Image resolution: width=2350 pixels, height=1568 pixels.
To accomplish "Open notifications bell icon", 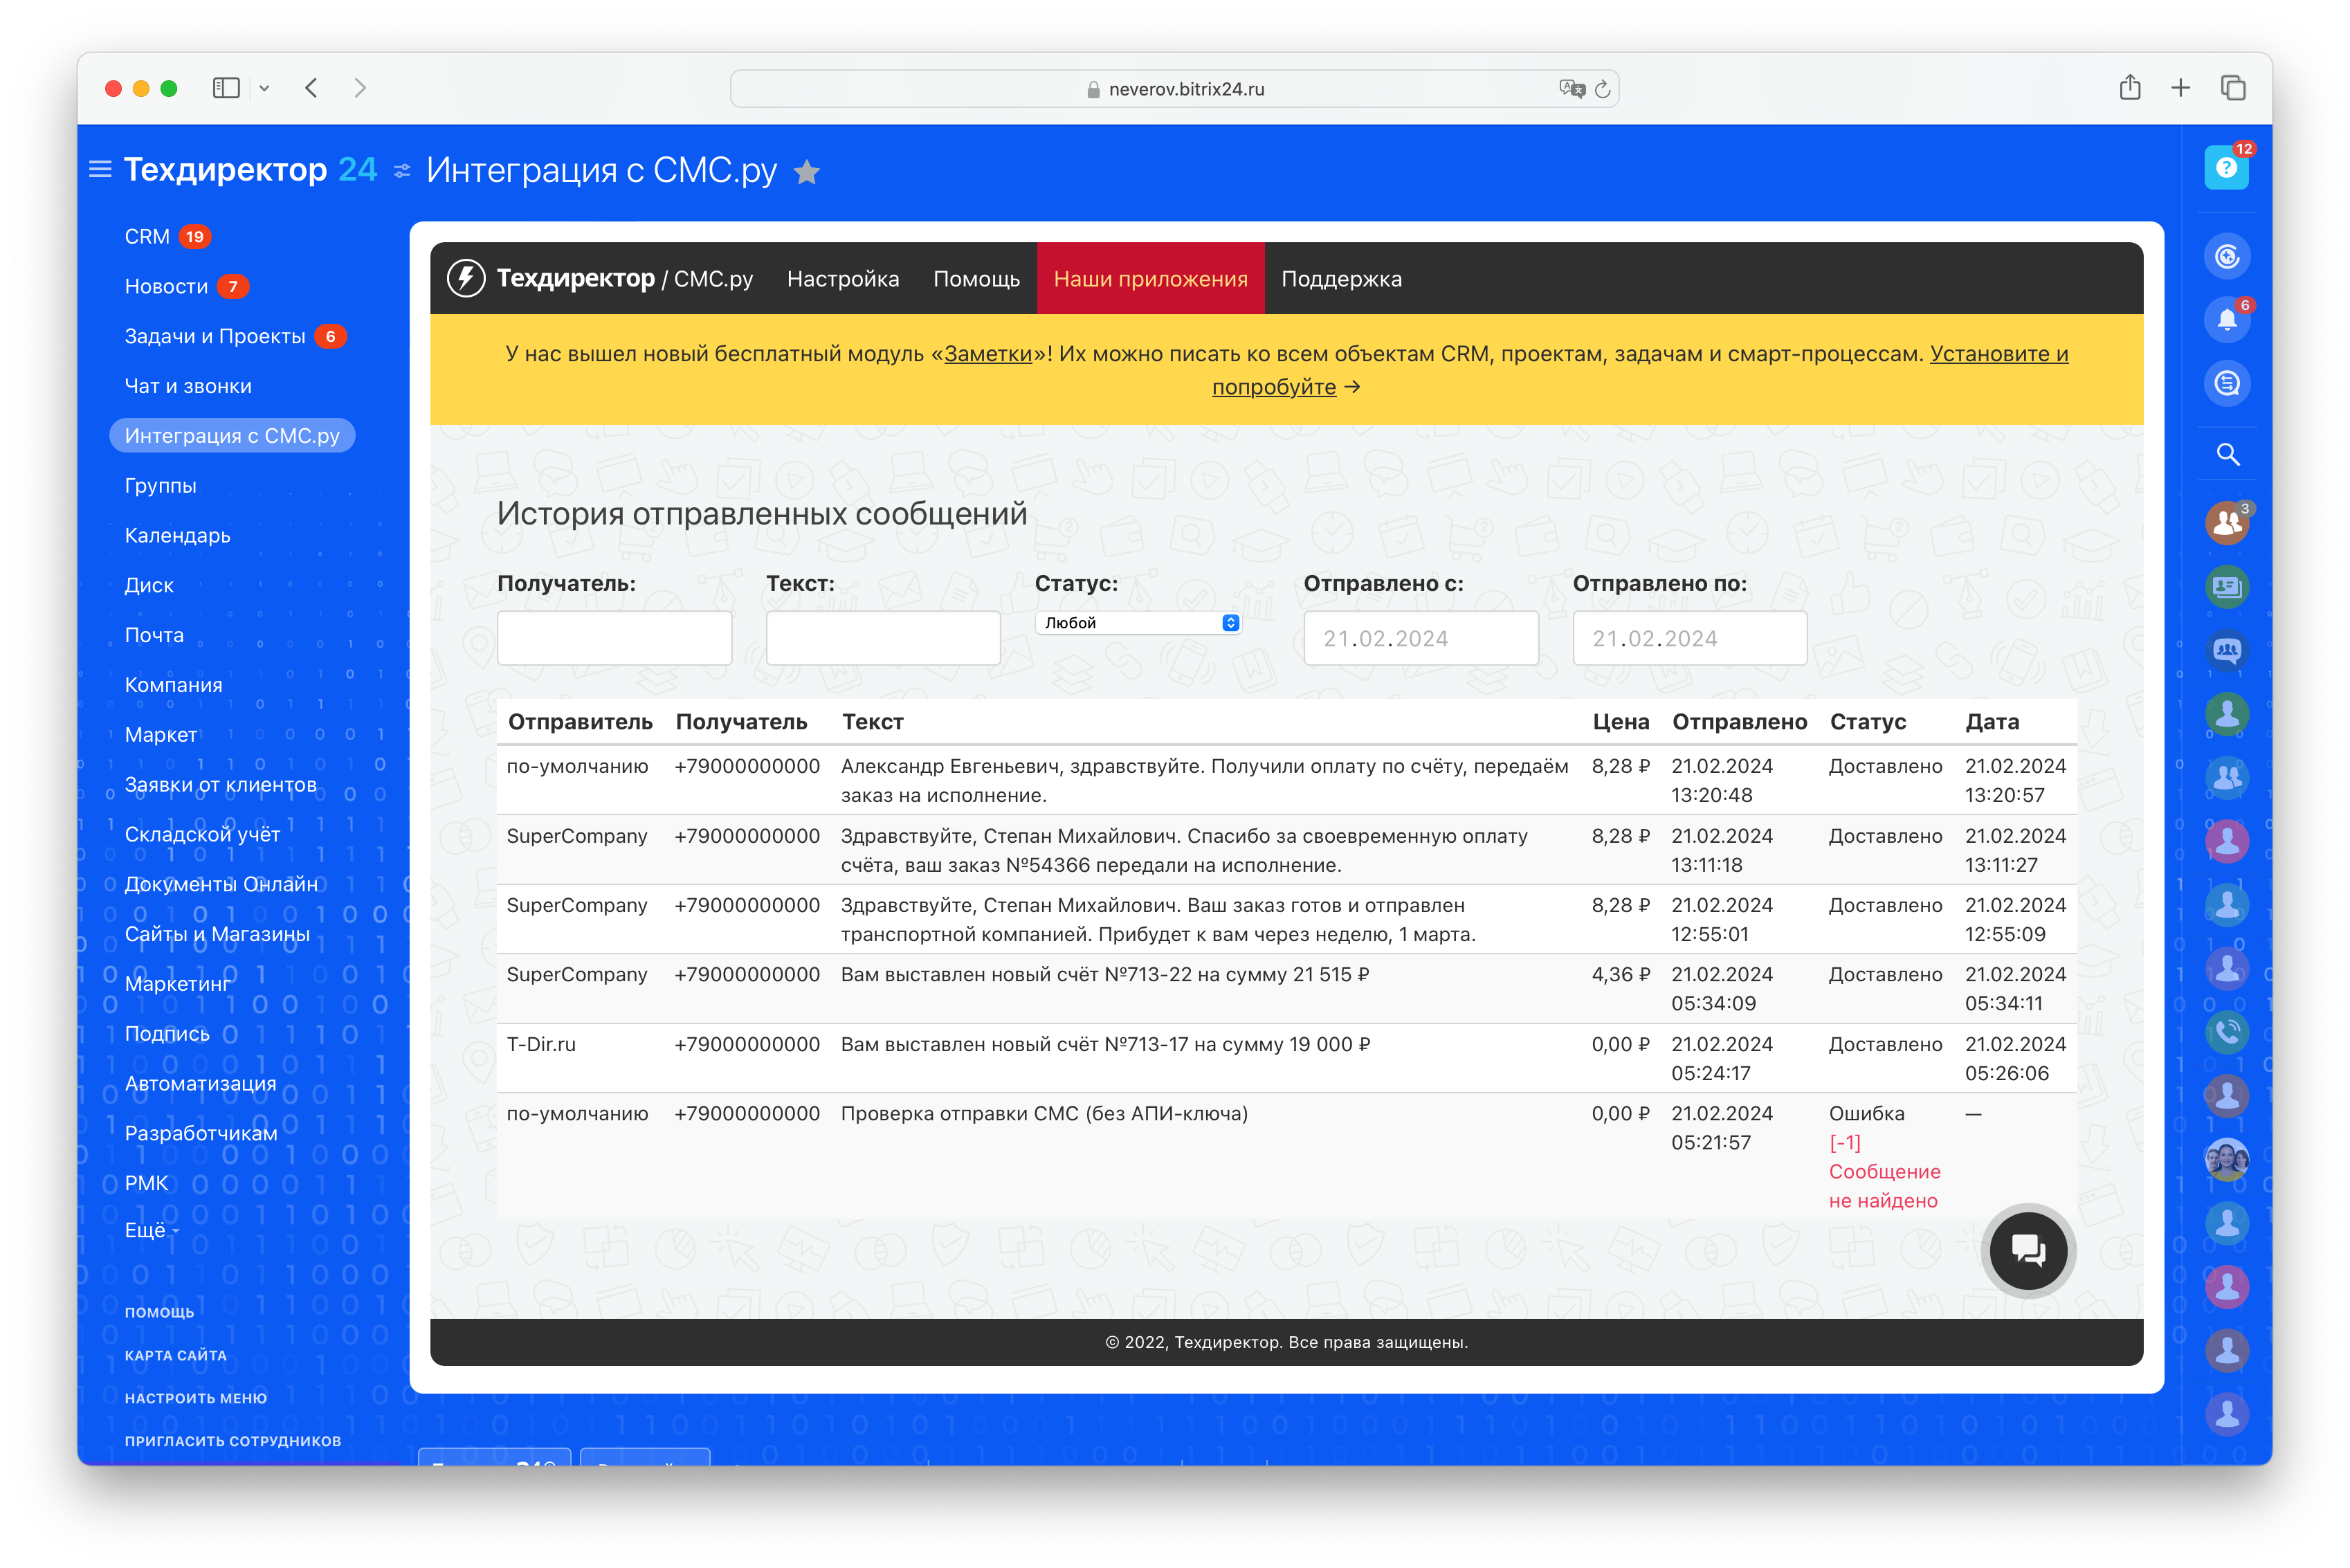I will click(x=2226, y=320).
